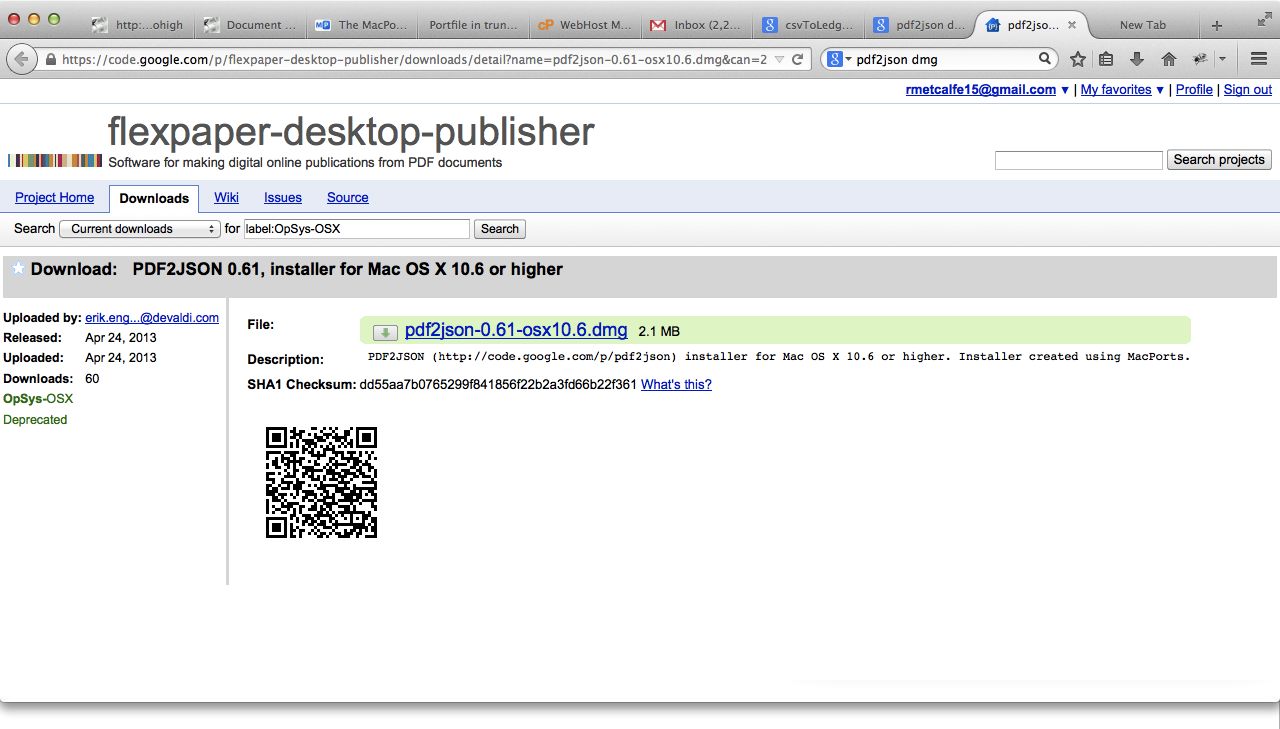The image size is (1280, 729).
Task: Click the SHA1 checksum value text
Action: 498,384
